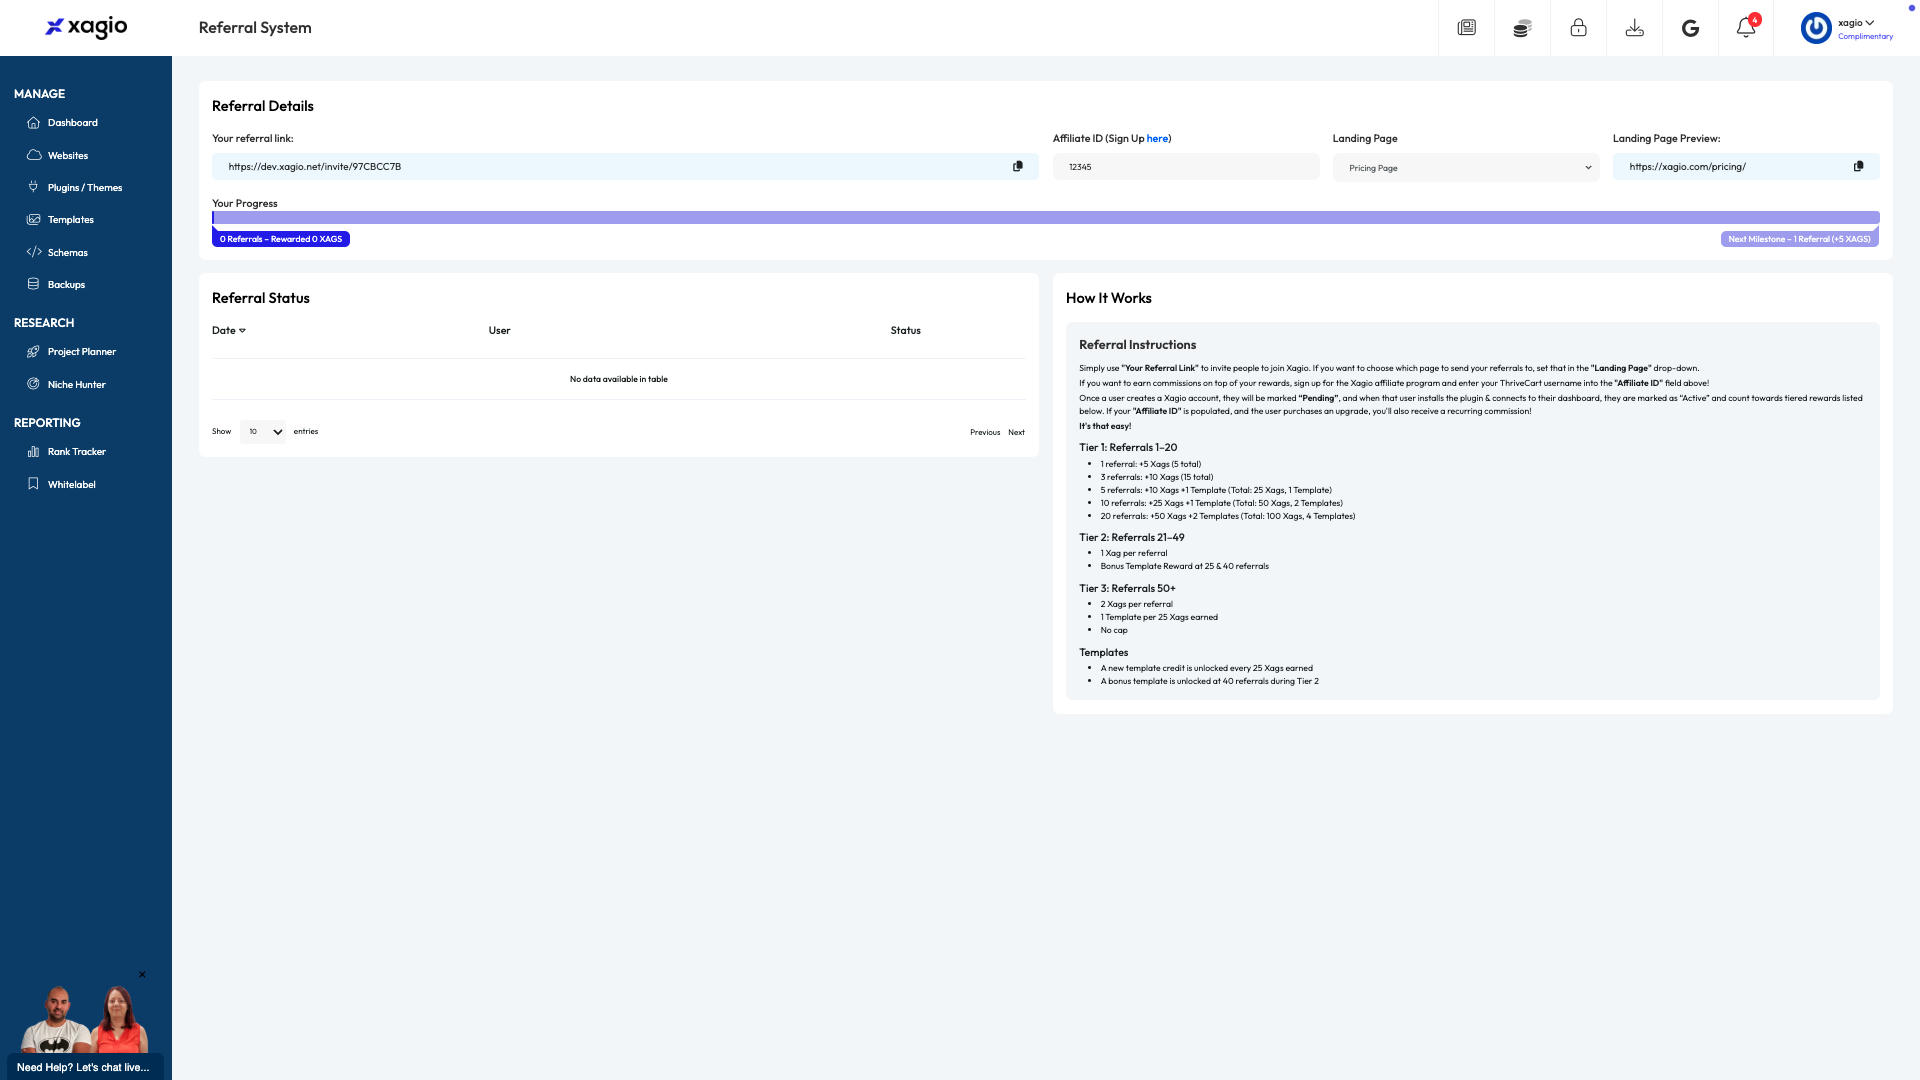Click the 'Tier 2: Referrals 21–49' heading
Image resolution: width=1920 pixels, height=1080 pixels.
coord(1131,538)
